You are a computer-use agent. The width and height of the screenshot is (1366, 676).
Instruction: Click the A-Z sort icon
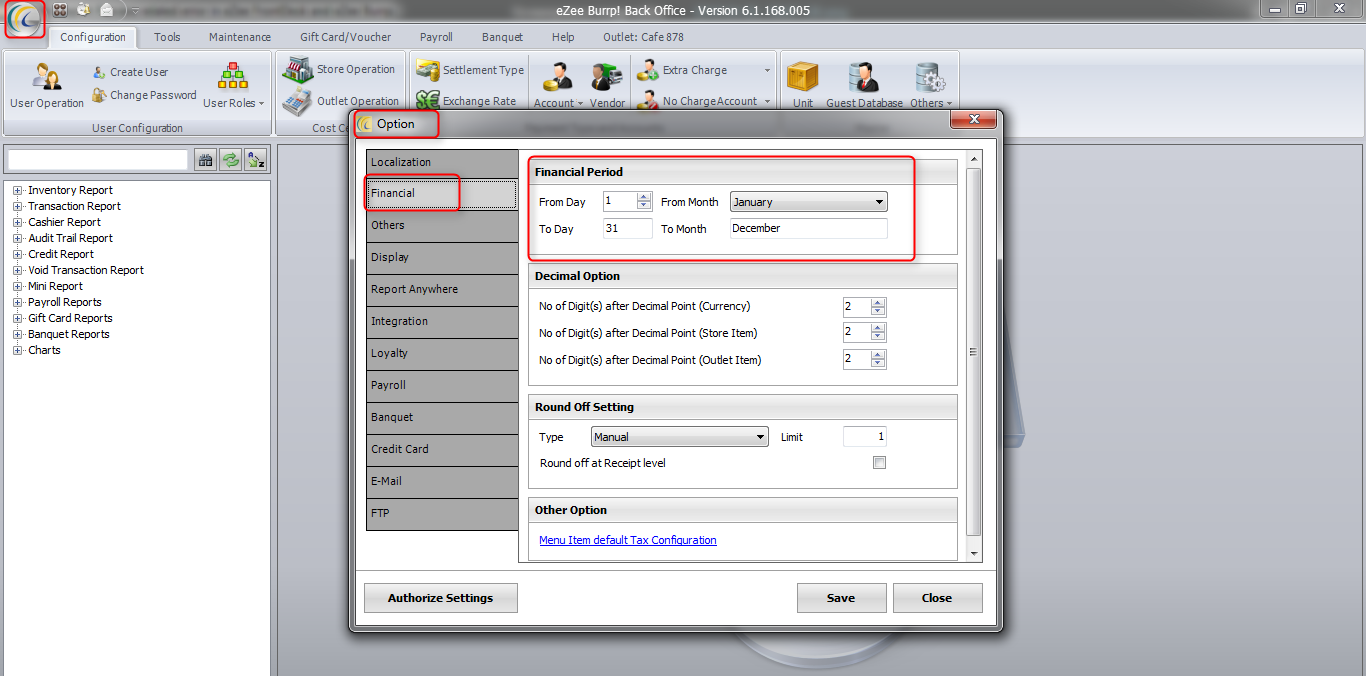point(257,160)
